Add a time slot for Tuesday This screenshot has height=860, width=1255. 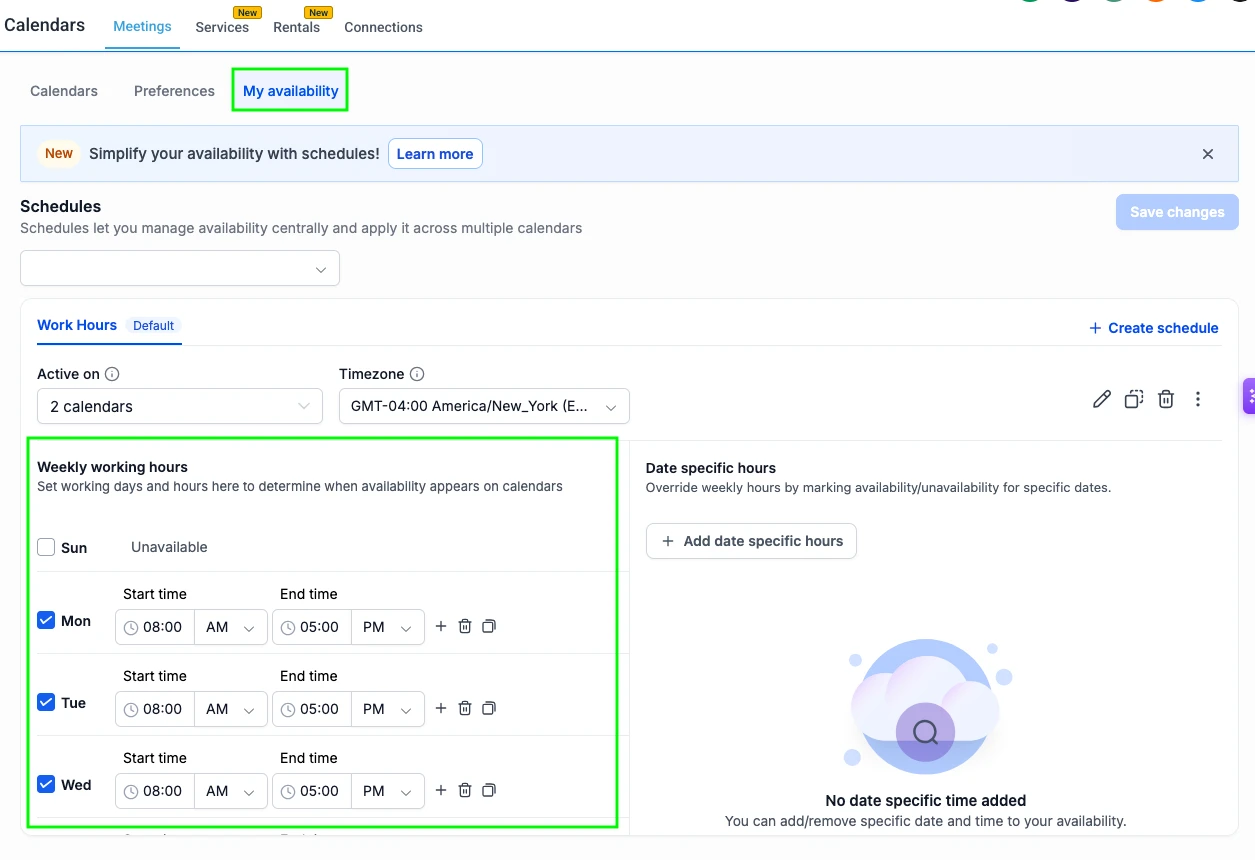coord(441,708)
